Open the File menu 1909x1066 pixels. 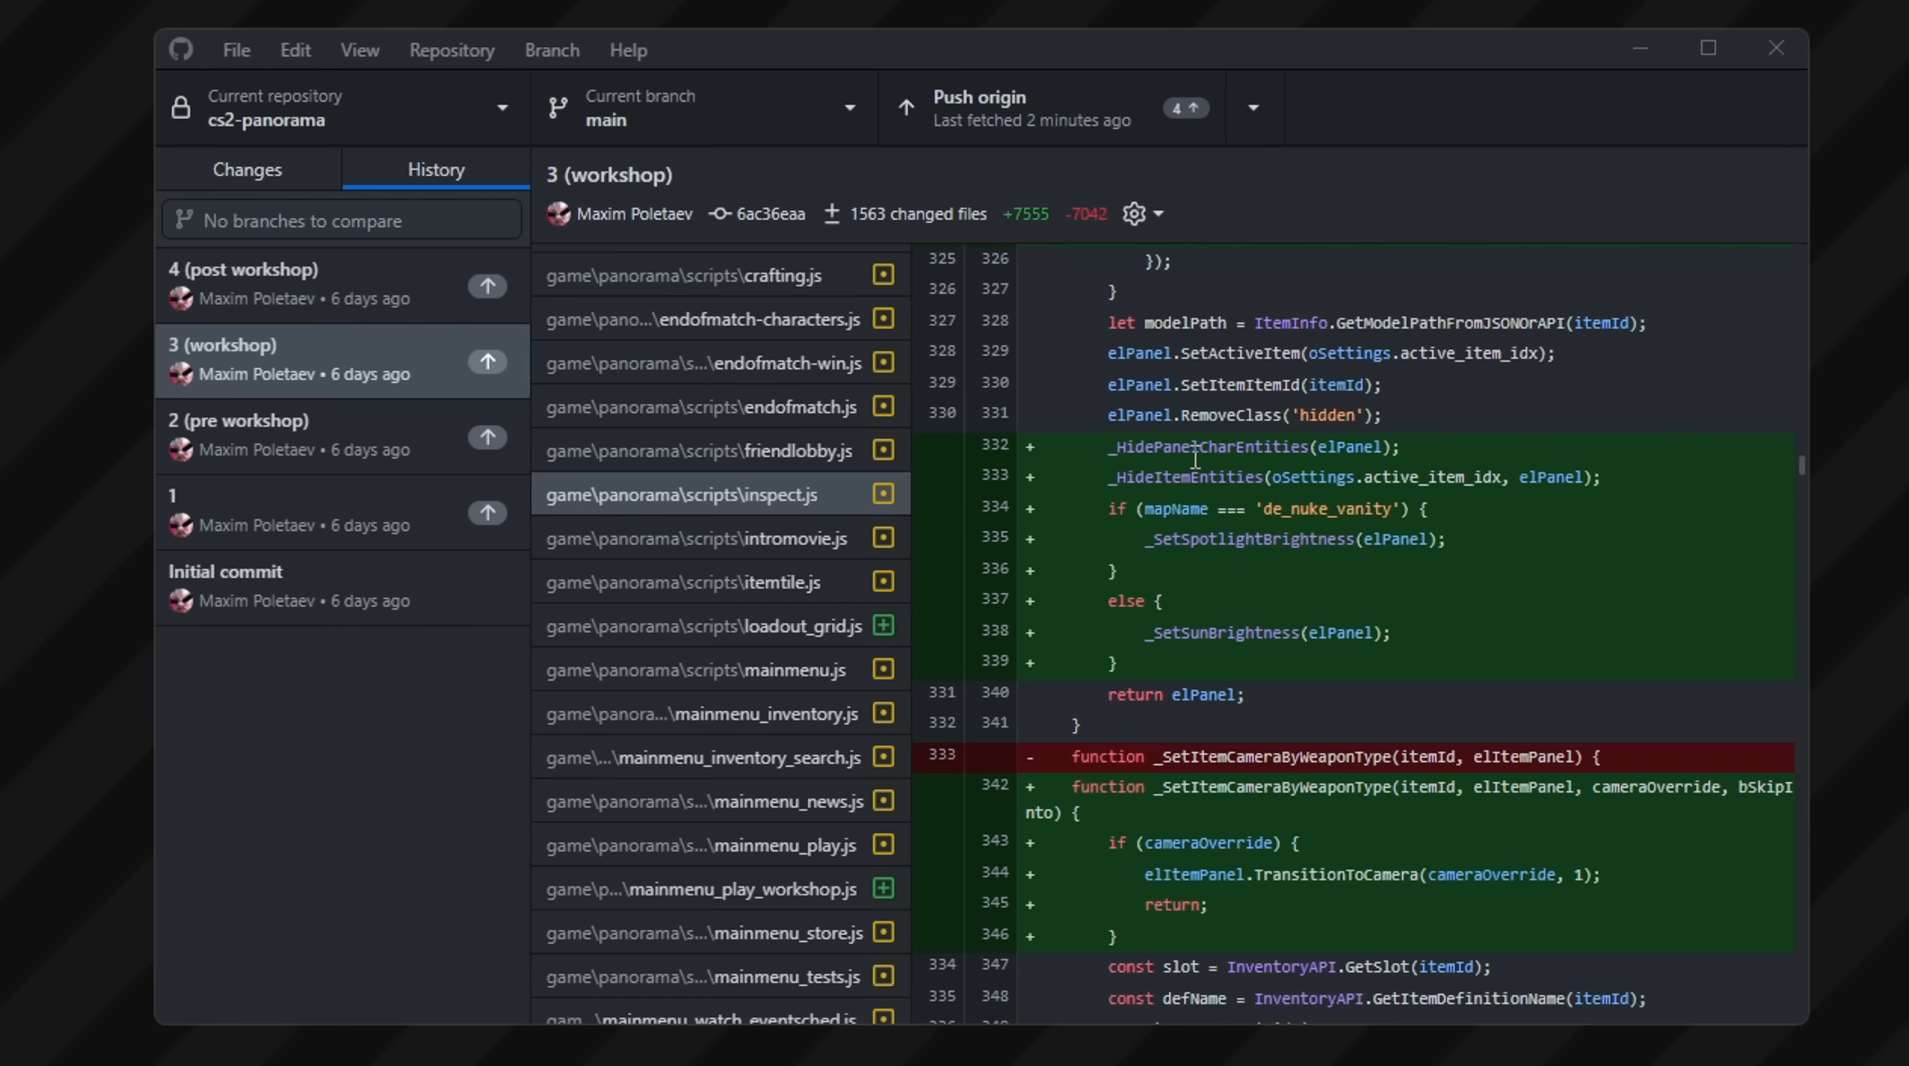tap(236, 50)
